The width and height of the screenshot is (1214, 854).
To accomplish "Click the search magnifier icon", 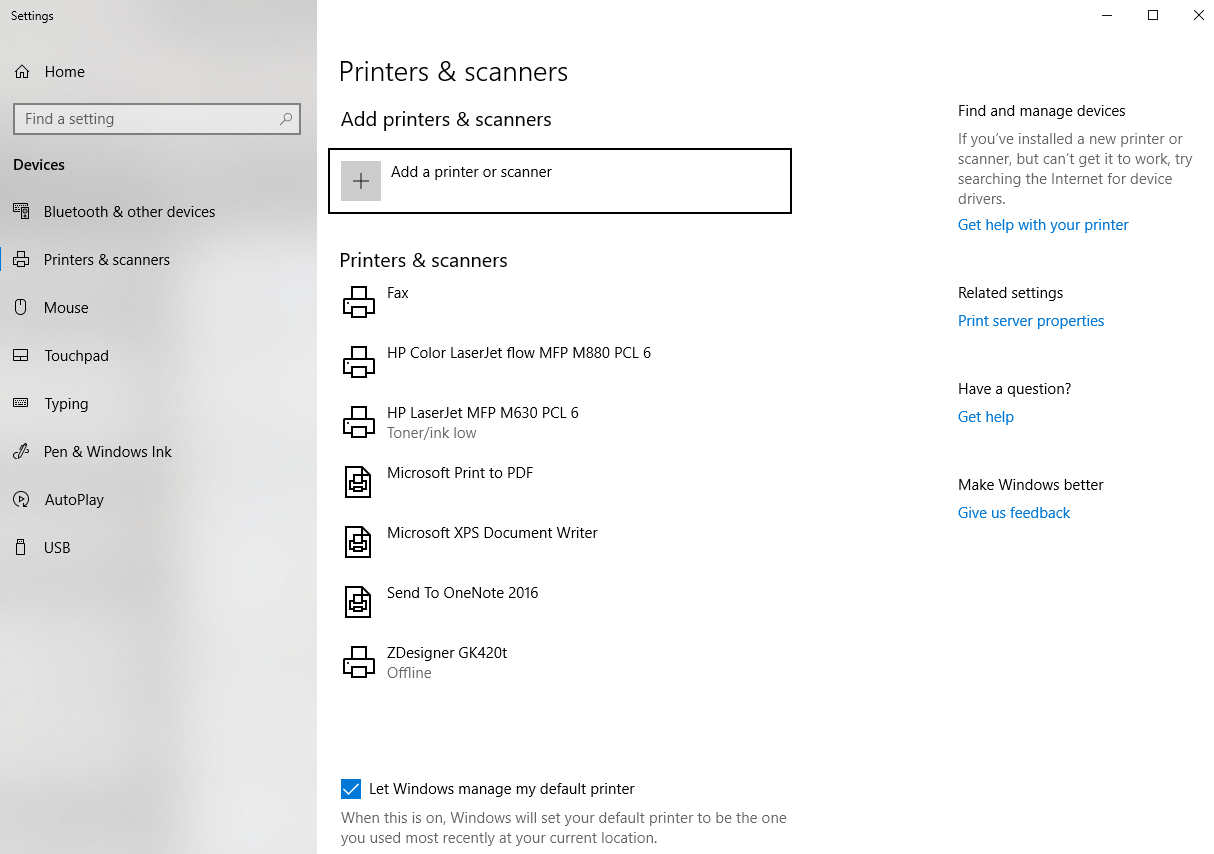I will [x=286, y=119].
